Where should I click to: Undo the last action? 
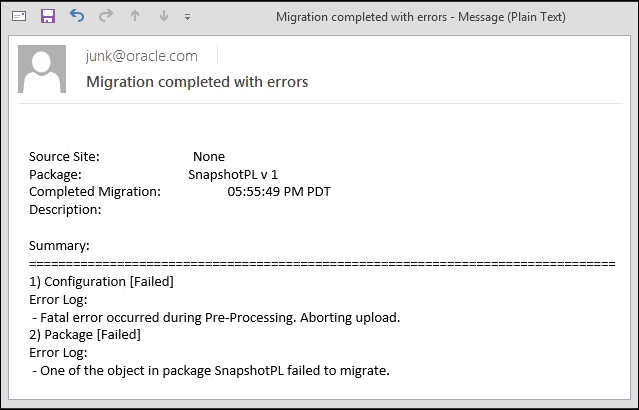[78, 17]
